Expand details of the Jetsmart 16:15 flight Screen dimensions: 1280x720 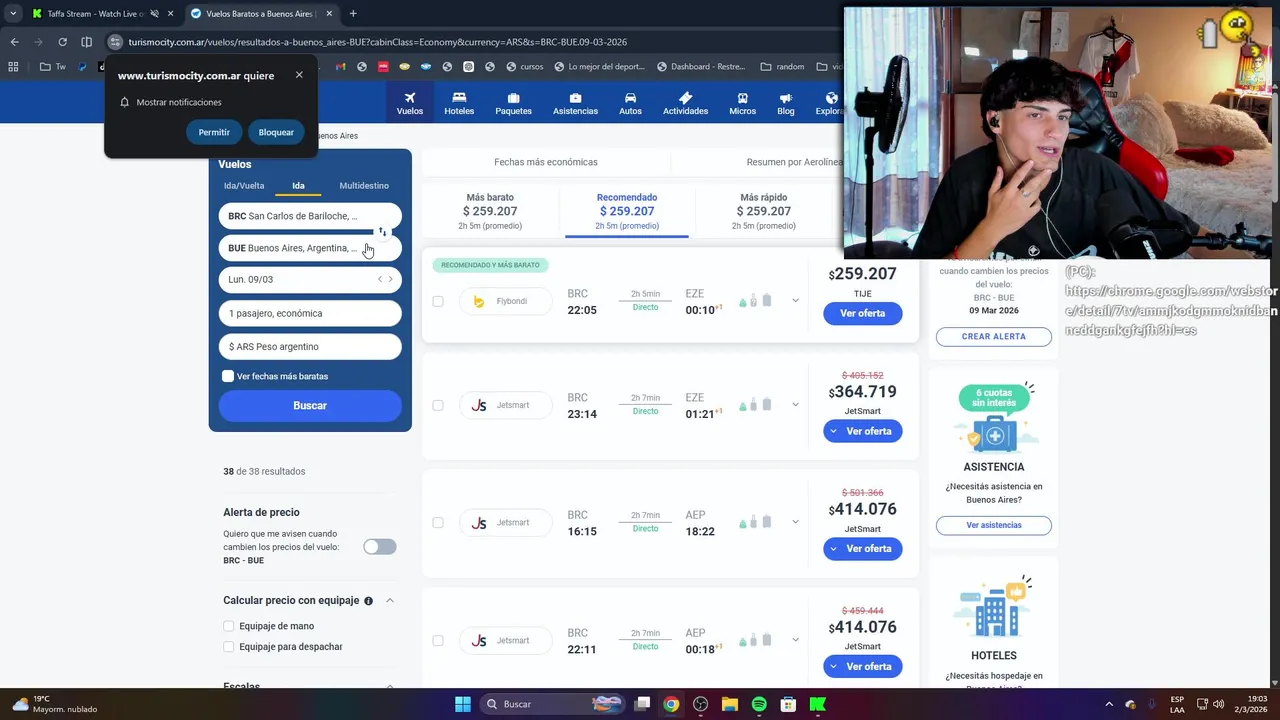tap(795, 522)
